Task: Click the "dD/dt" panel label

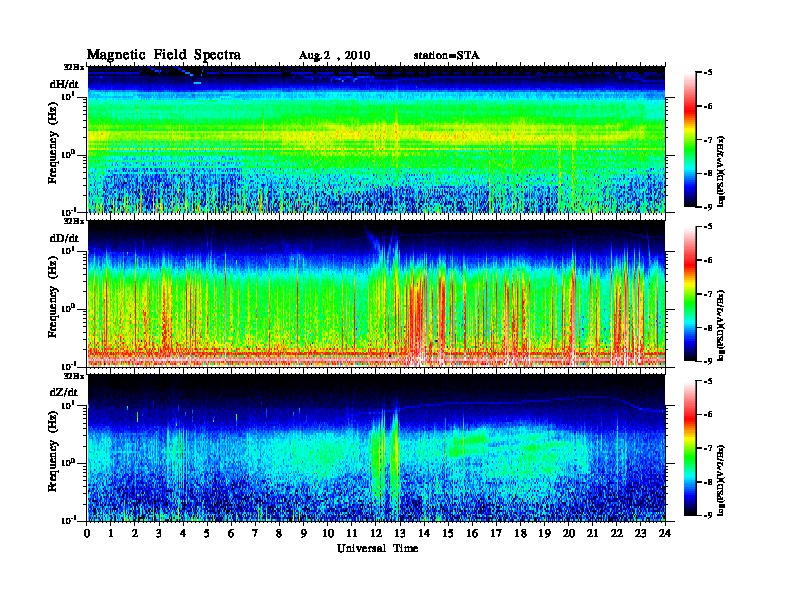Action: [x=64, y=238]
